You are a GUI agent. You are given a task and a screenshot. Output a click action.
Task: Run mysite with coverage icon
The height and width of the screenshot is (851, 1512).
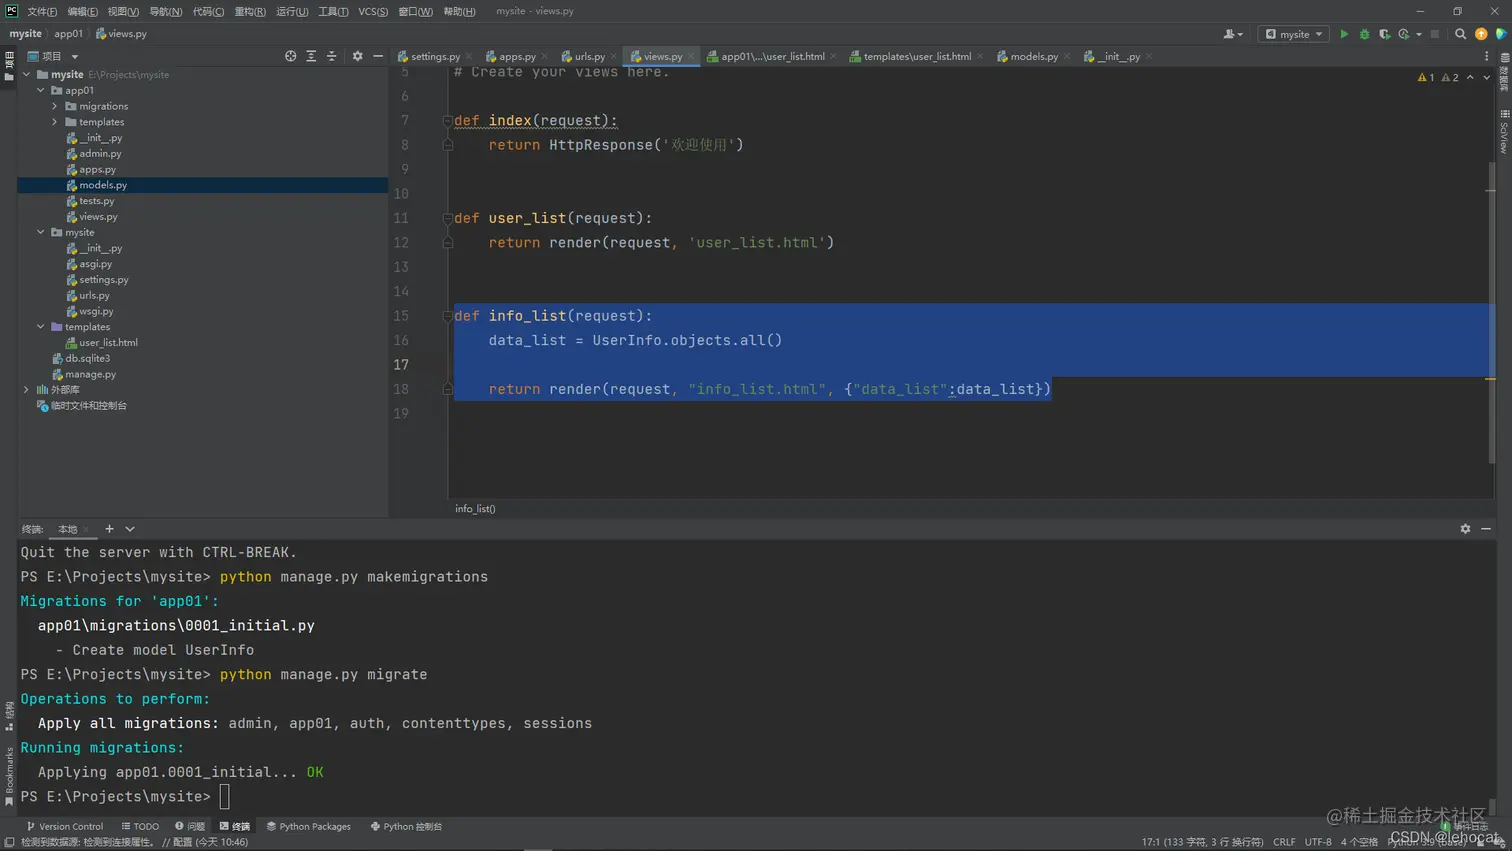(x=1385, y=34)
